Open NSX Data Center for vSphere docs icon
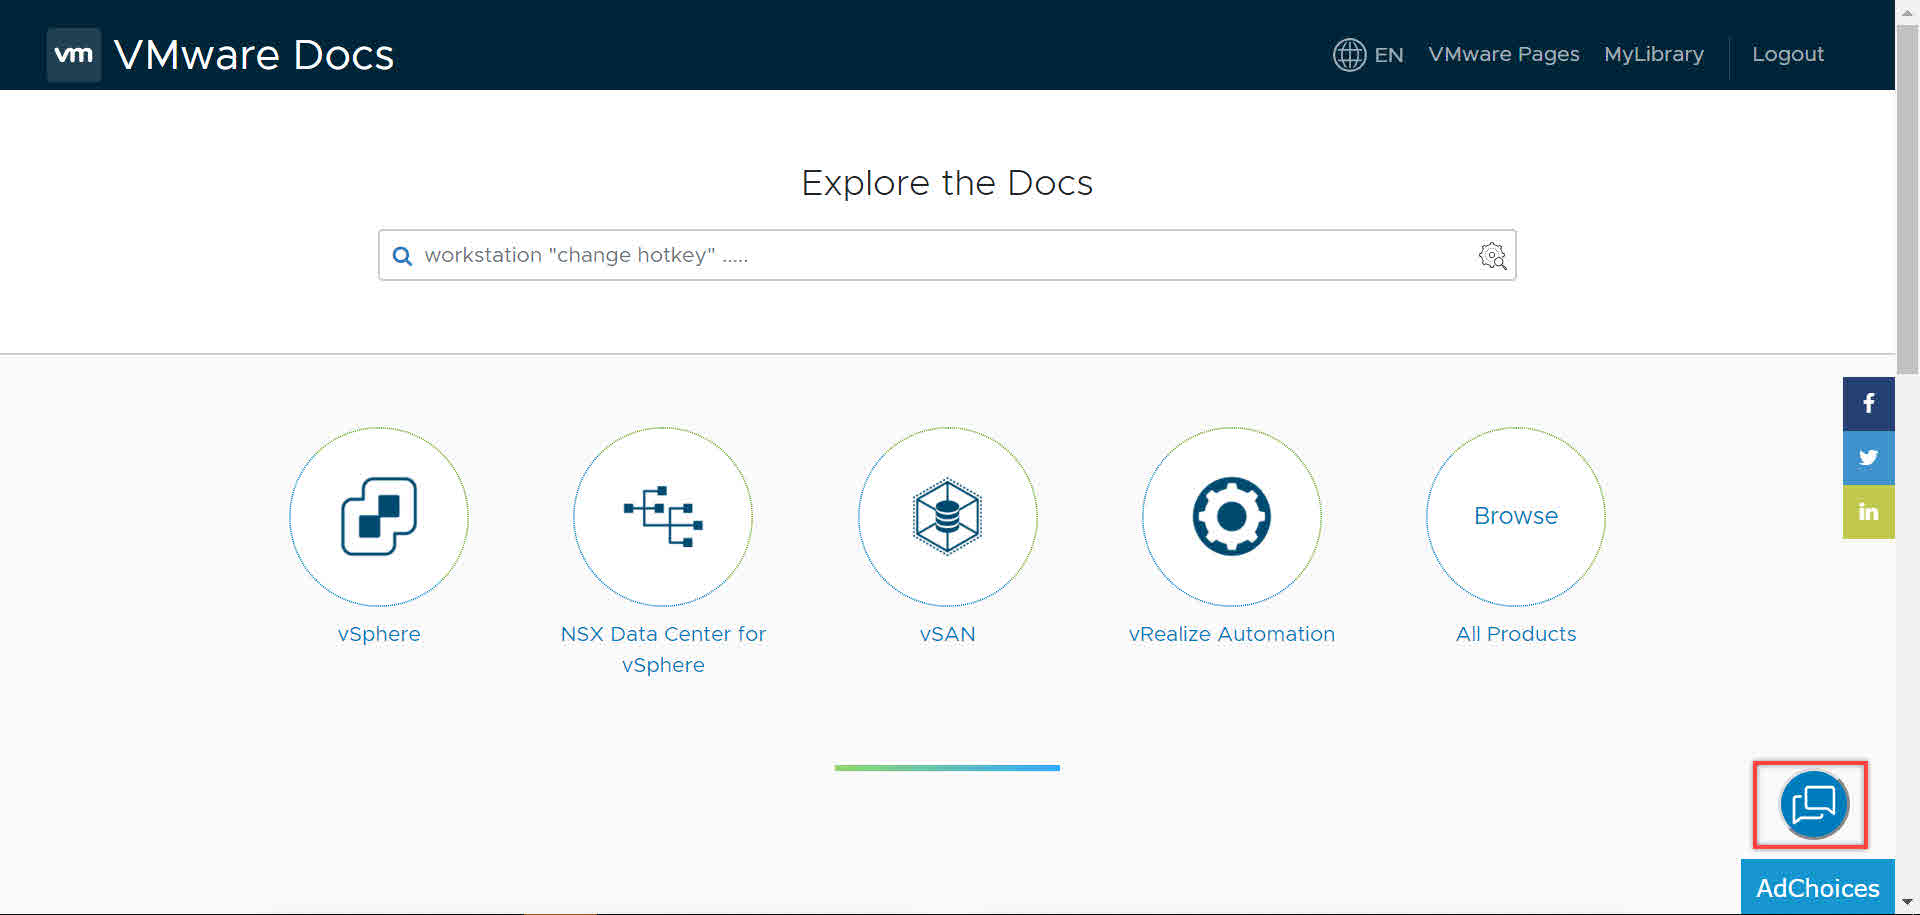Image resolution: width=1920 pixels, height=915 pixels. pyautogui.click(x=663, y=517)
